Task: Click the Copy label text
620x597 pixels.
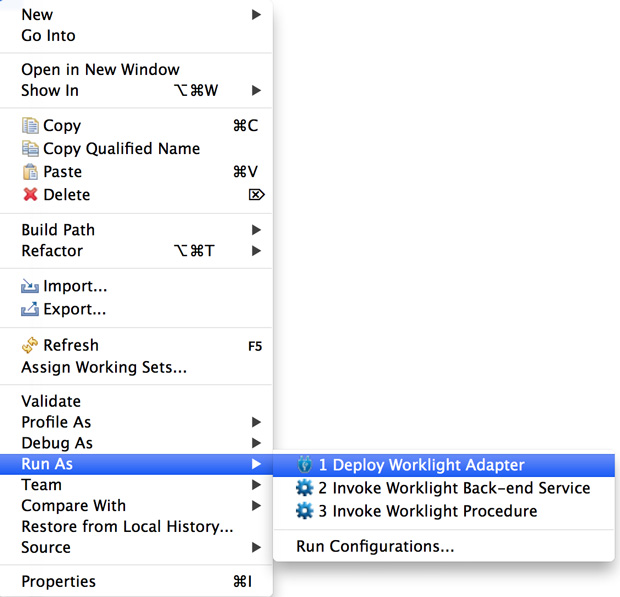Action: [62, 126]
